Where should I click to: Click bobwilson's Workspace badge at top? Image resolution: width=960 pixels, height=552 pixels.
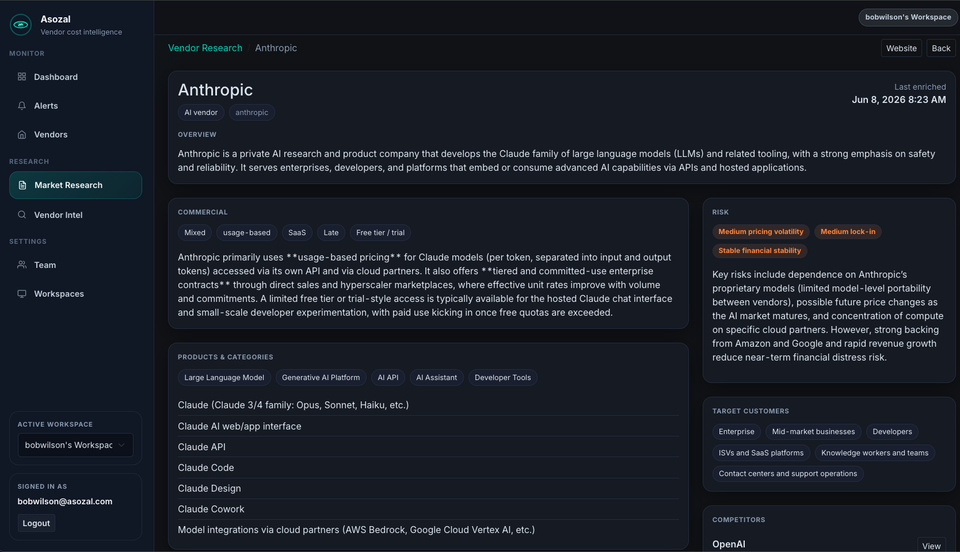(907, 17)
